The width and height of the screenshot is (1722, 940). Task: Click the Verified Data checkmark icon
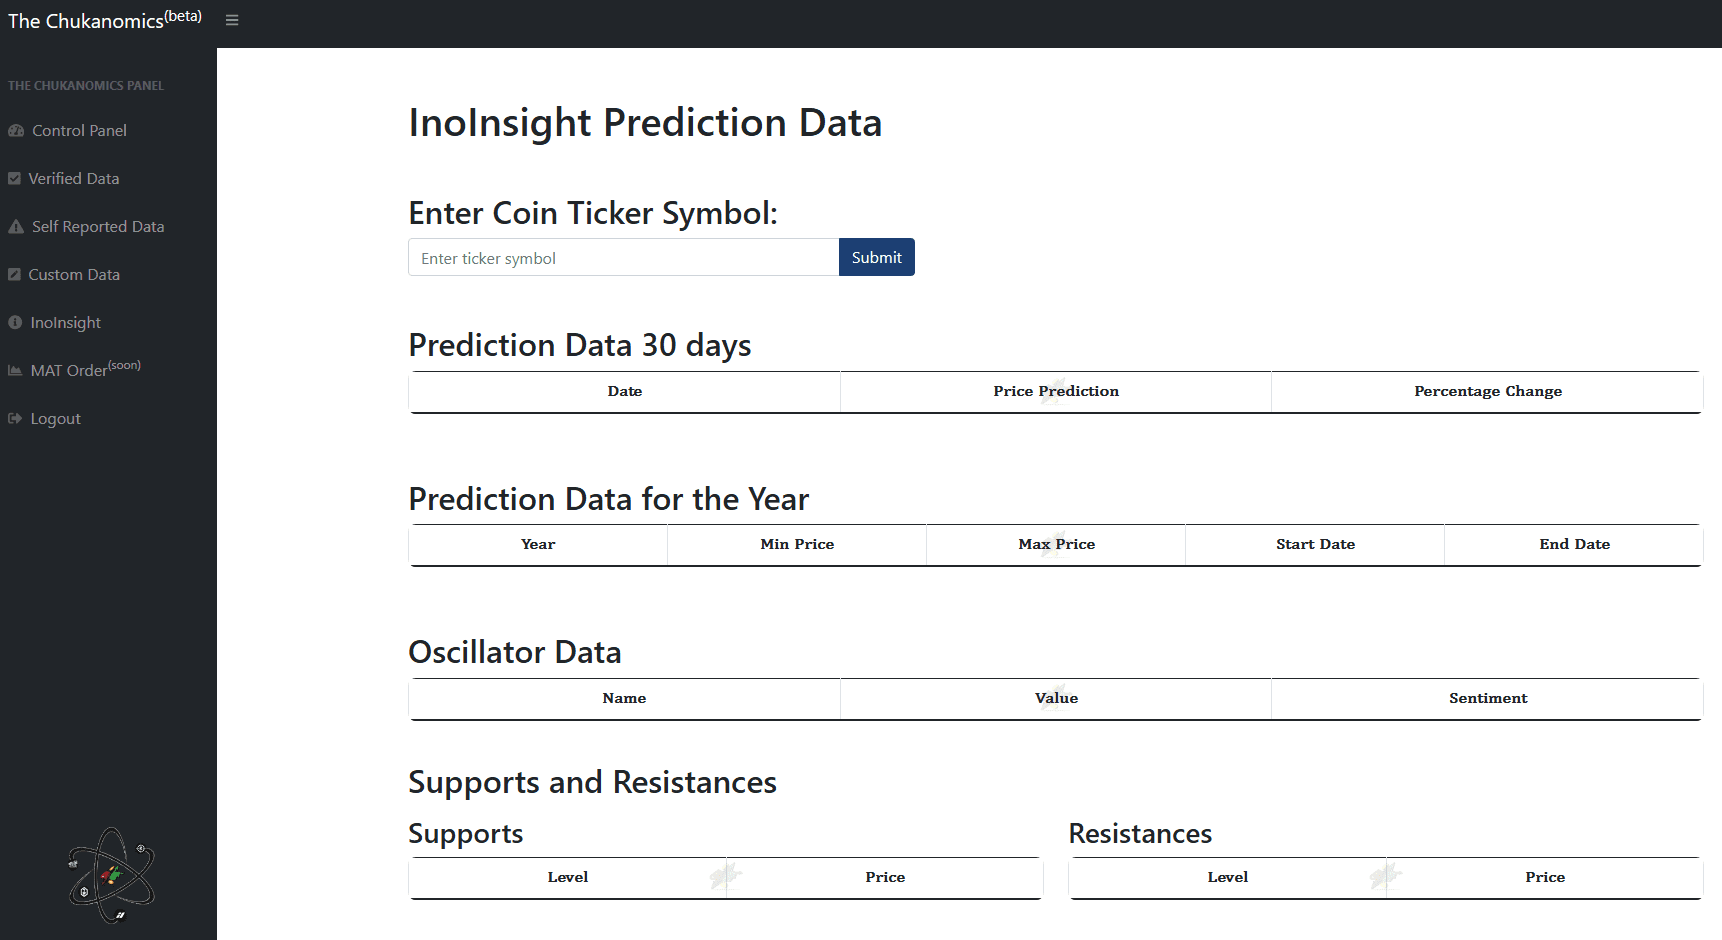[x=14, y=179]
